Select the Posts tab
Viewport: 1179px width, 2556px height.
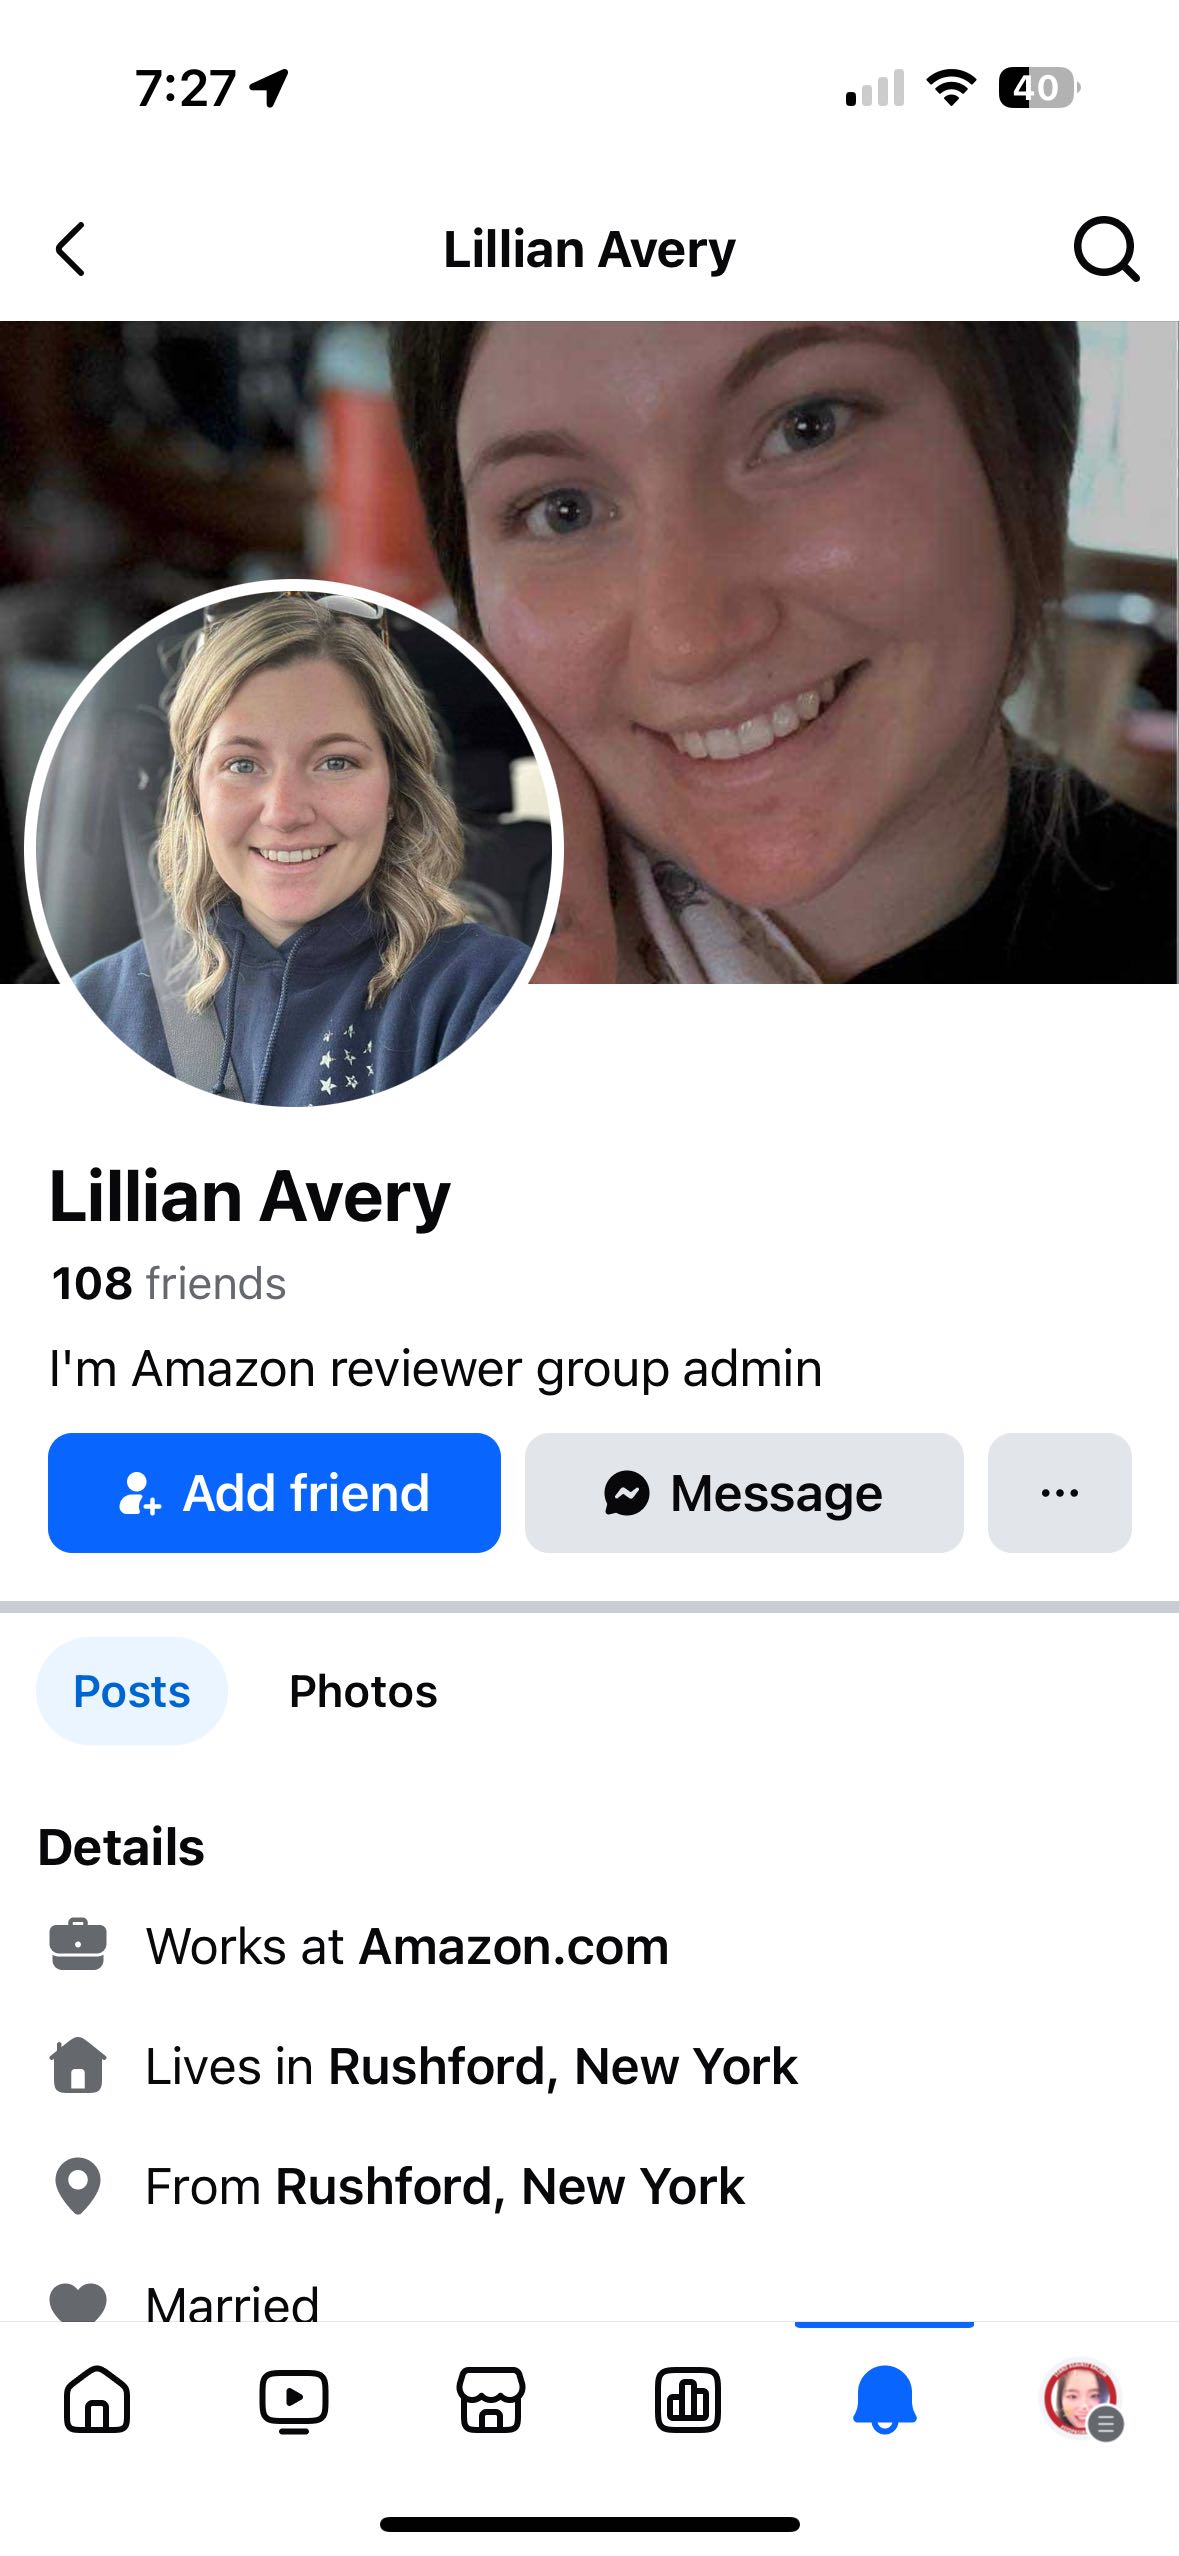[132, 1691]
